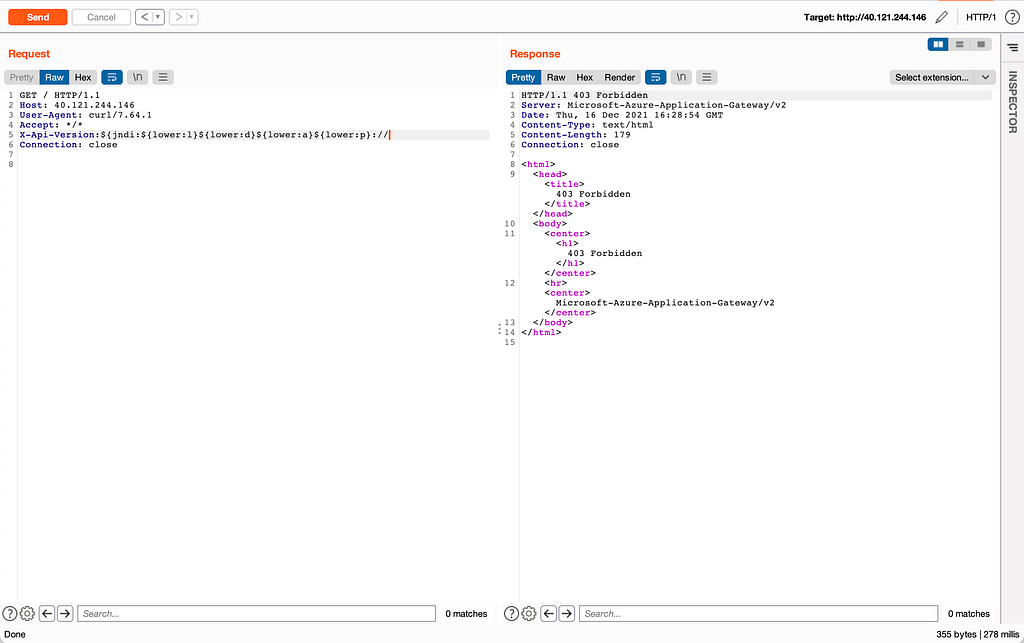
Task: Click the Request panel heading
Action: (29, 54)
